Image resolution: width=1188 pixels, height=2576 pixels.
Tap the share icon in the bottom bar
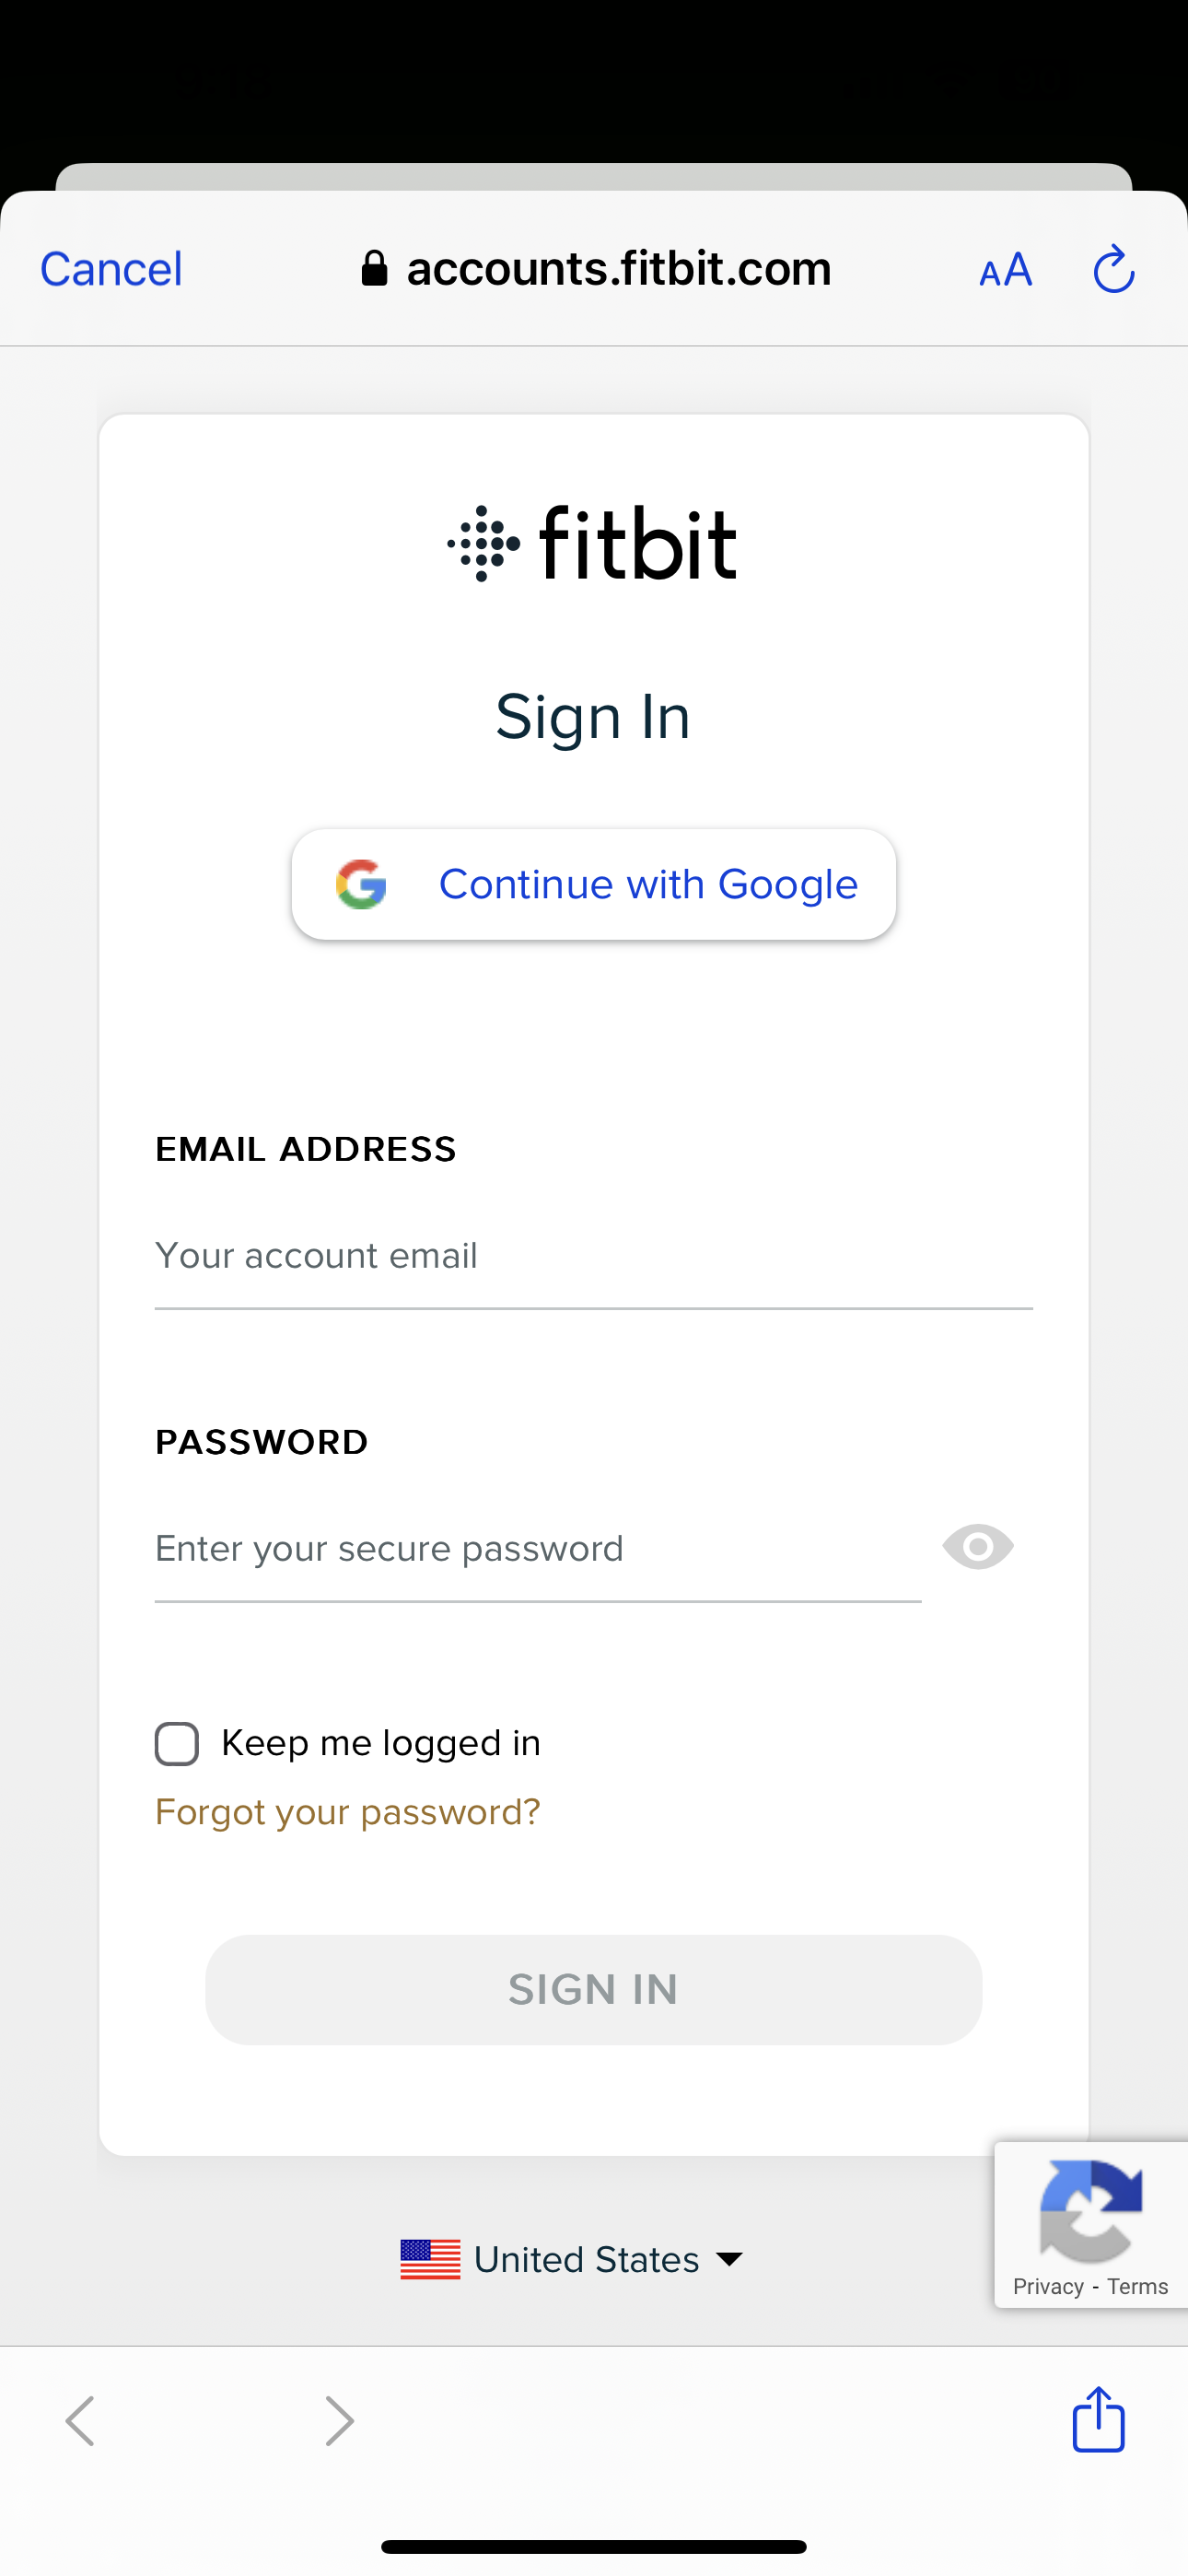[1098, 2419]
